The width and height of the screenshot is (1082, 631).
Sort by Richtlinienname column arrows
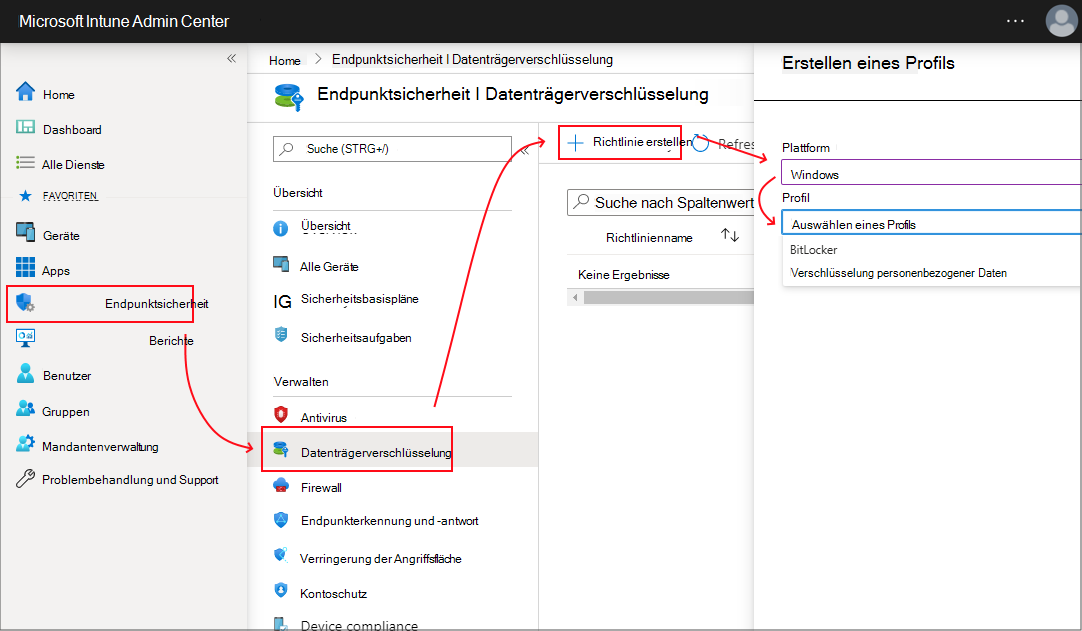point(730,235)
